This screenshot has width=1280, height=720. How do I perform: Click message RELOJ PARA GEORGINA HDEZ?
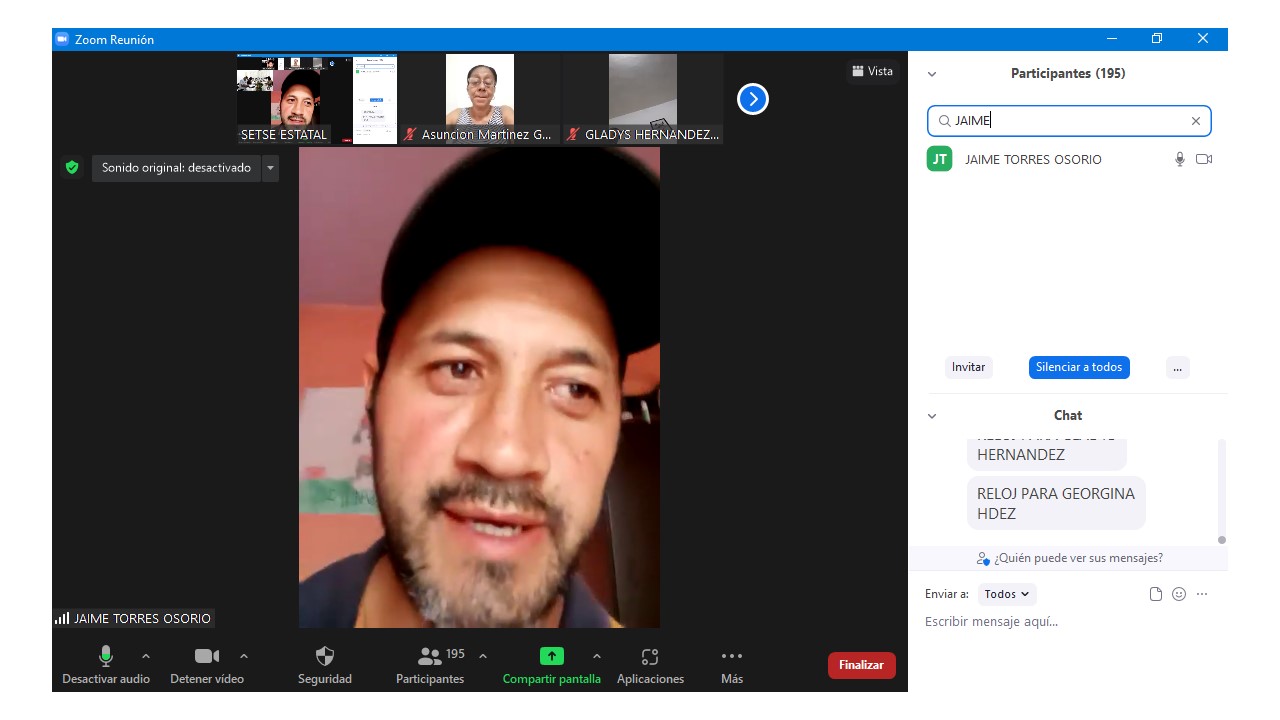pos(1056,503)
